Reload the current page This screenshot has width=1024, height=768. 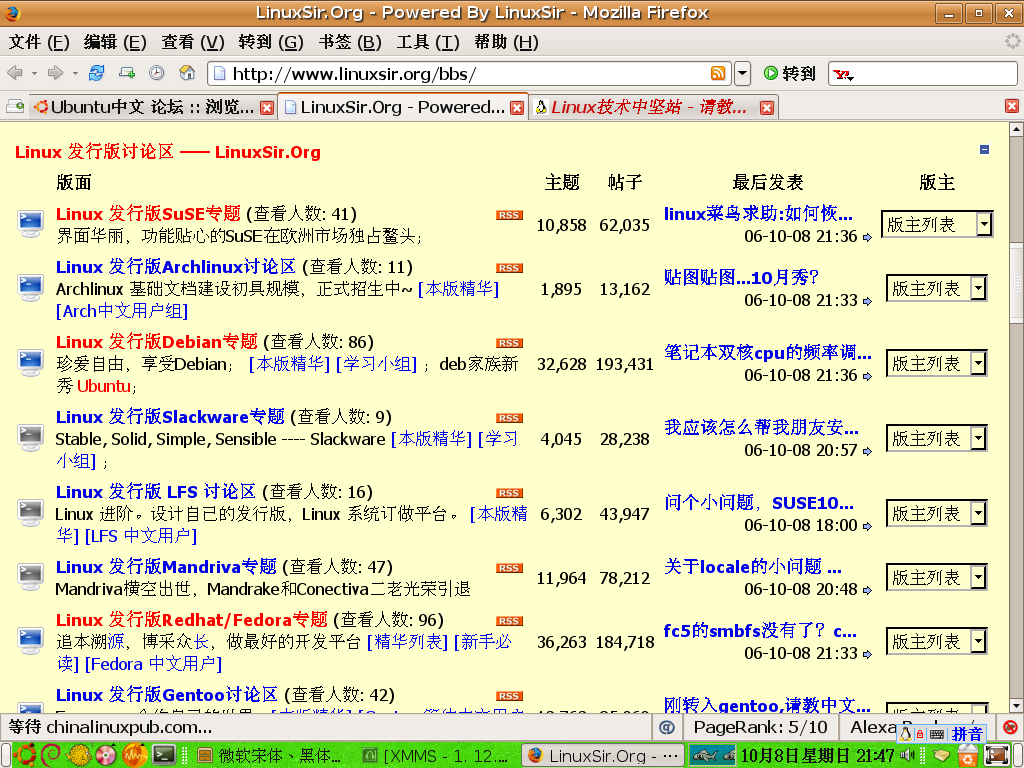tap(97, 73)
